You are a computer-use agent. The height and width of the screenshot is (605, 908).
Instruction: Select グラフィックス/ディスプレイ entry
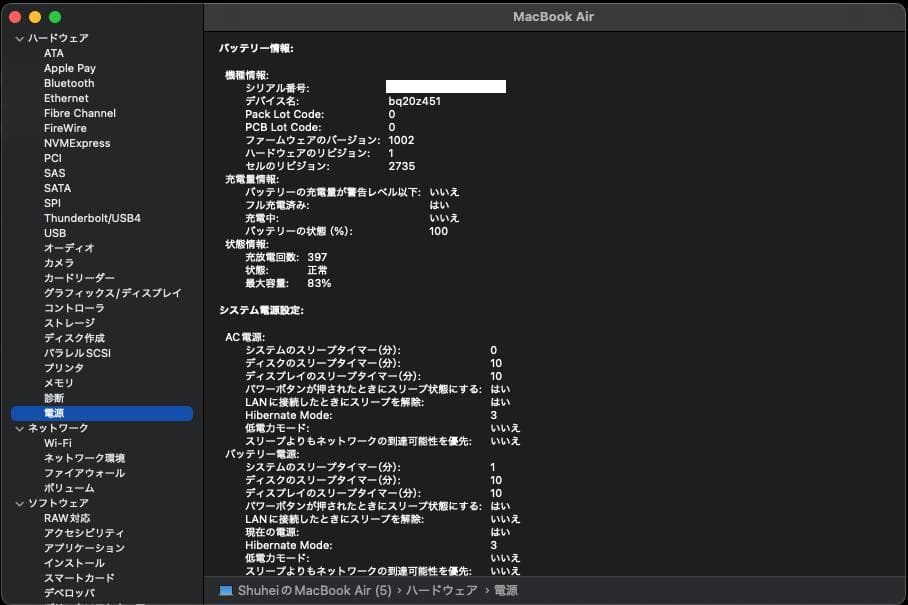point(112,294)
